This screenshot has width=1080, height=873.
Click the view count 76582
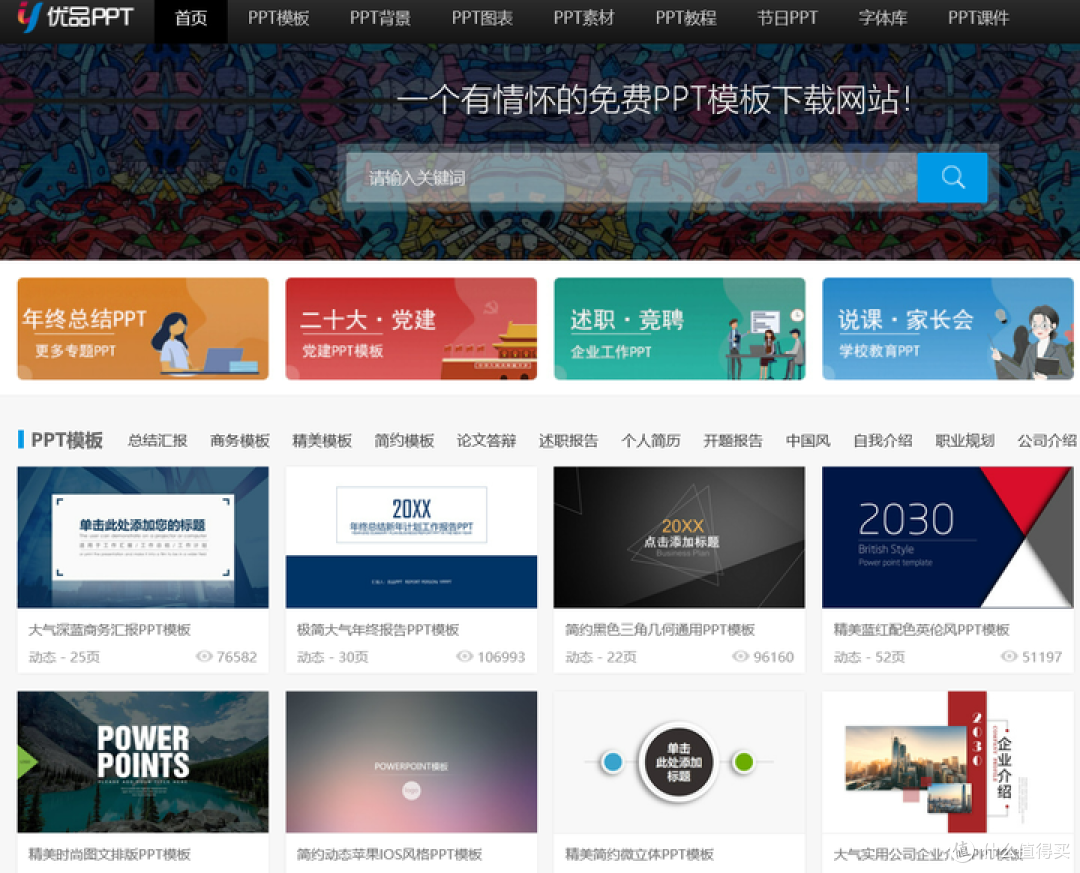pos(237,657)
